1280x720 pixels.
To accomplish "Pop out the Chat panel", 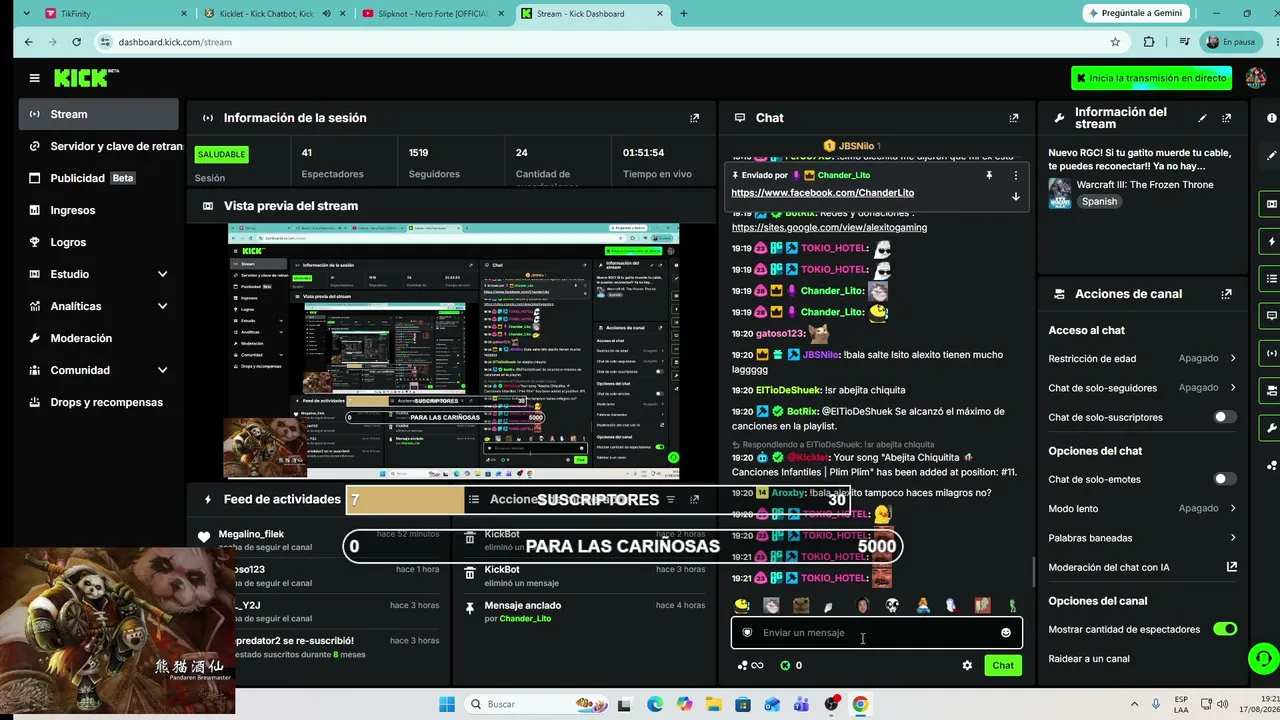I will point(1014,118).
